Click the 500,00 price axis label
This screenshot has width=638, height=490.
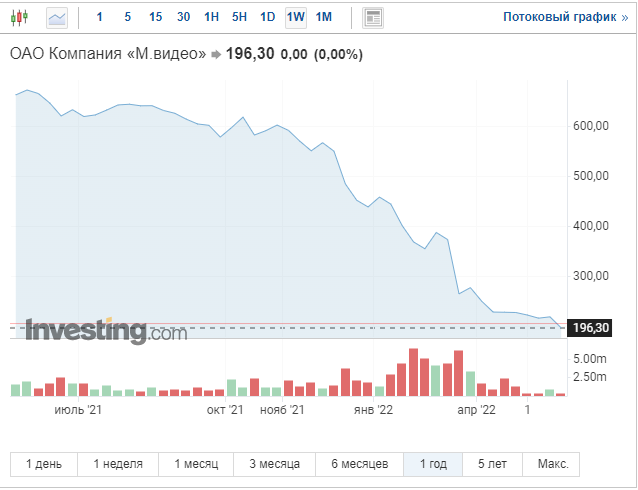591,176
